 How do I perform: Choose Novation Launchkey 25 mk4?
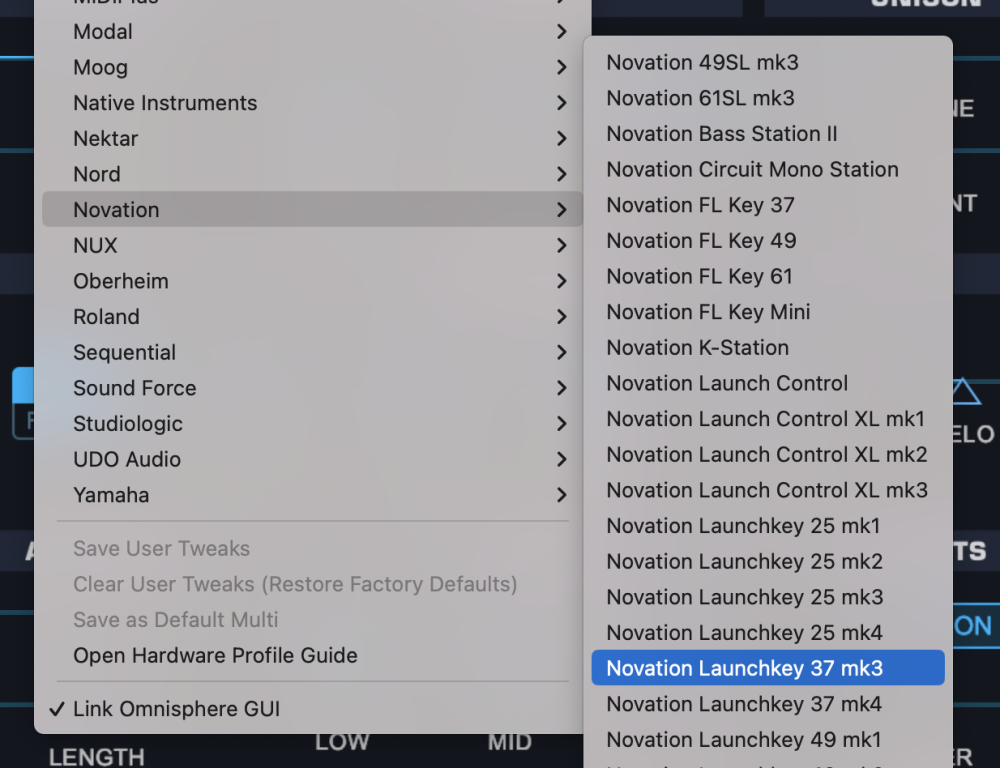744,632
